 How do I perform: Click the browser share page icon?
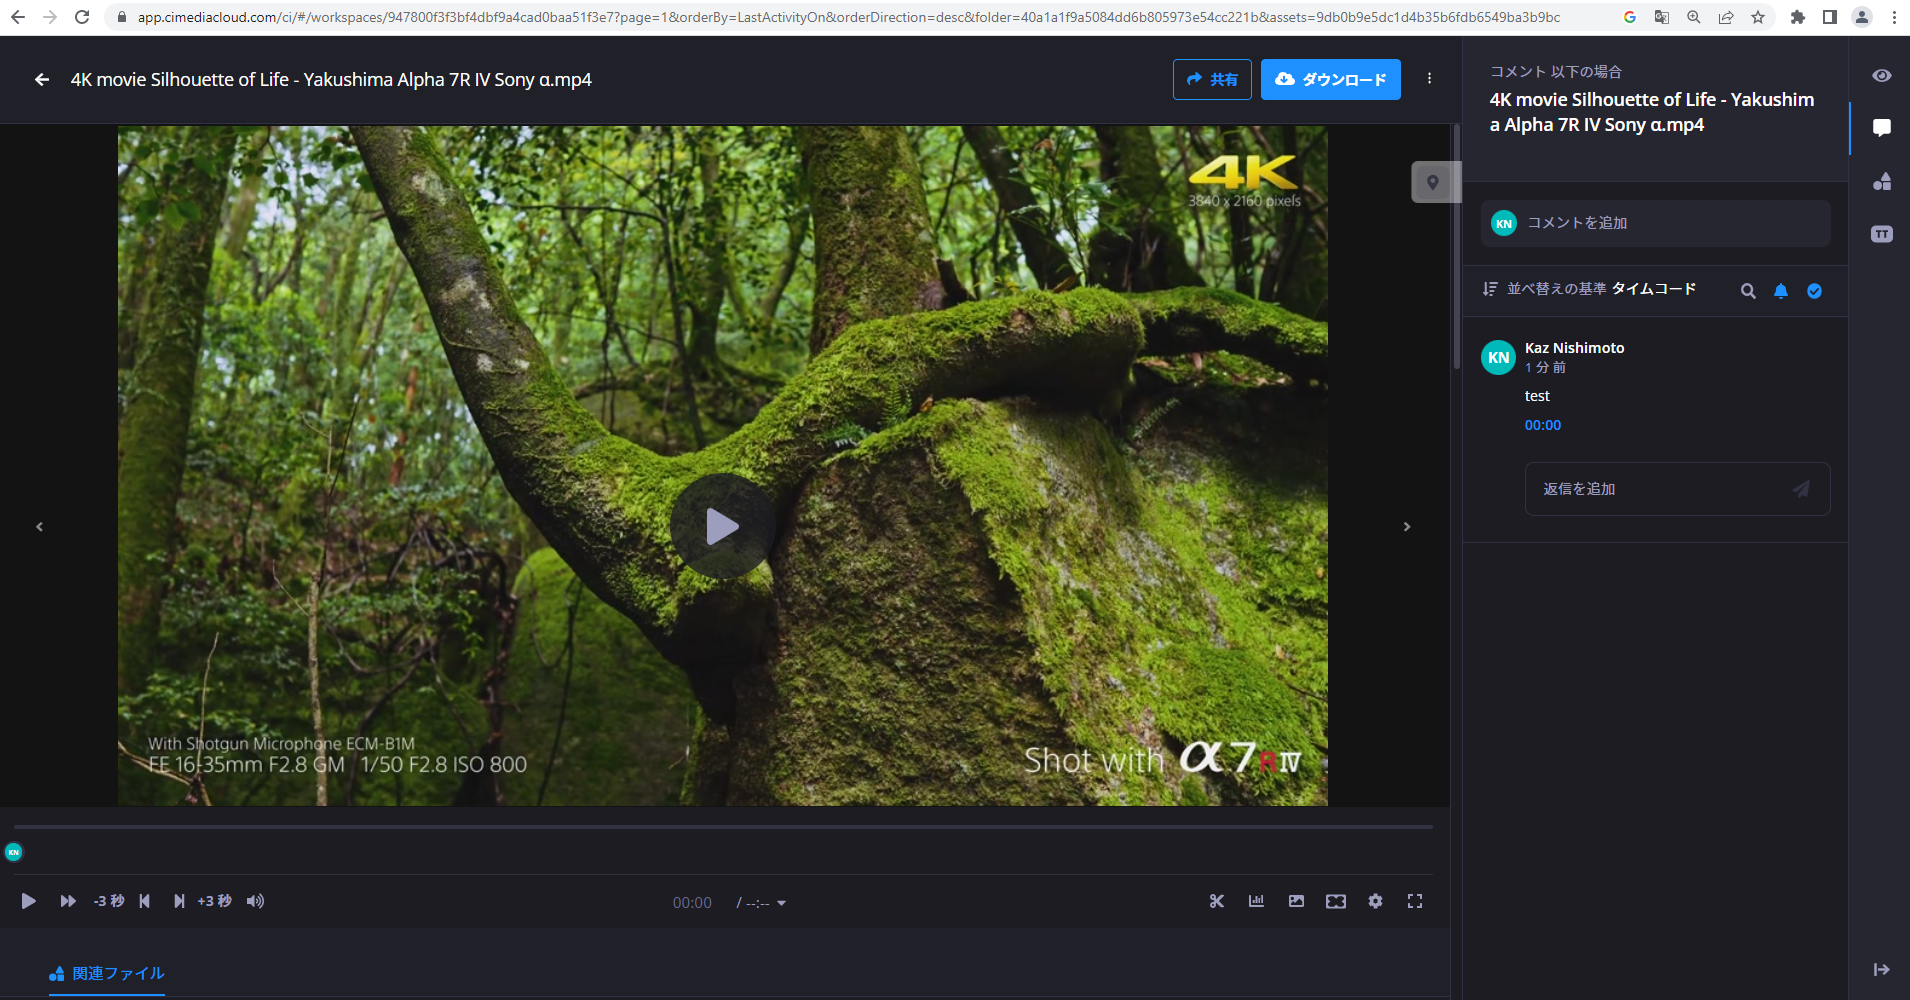(x=1726, y=17)
